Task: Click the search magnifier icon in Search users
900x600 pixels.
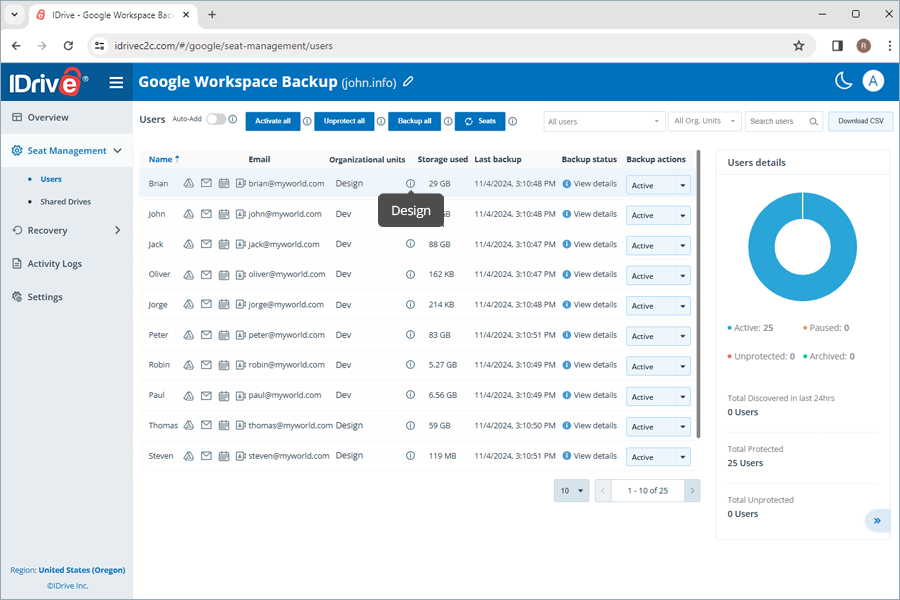Action: pos(814,122)
